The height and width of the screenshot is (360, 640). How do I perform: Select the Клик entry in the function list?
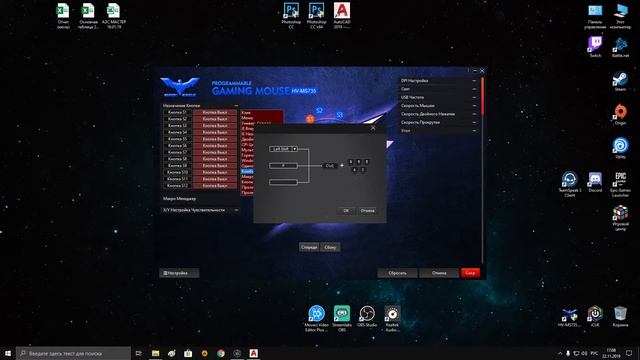coord(247,113)
